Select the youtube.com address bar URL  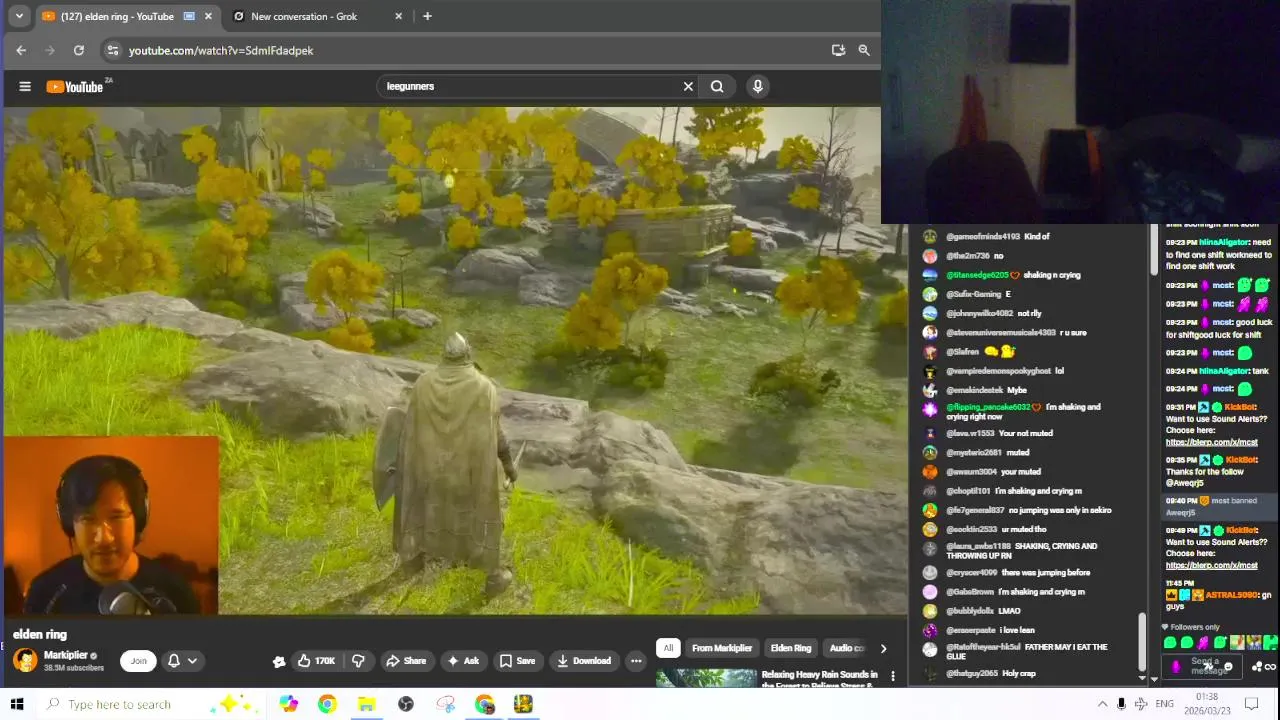[x=221, y=50]
